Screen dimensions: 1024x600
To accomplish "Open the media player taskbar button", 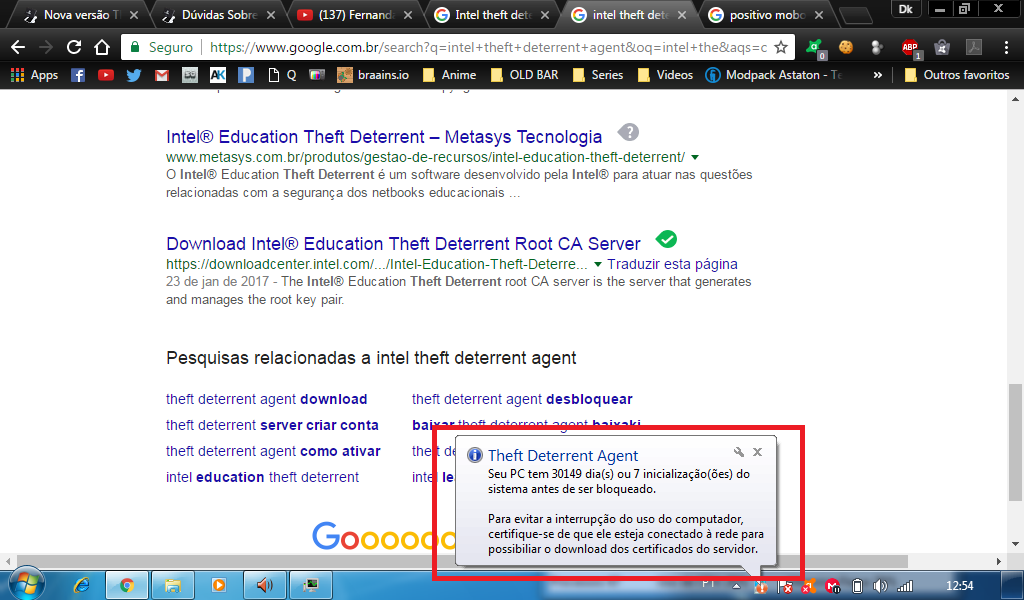I will 219,585.
